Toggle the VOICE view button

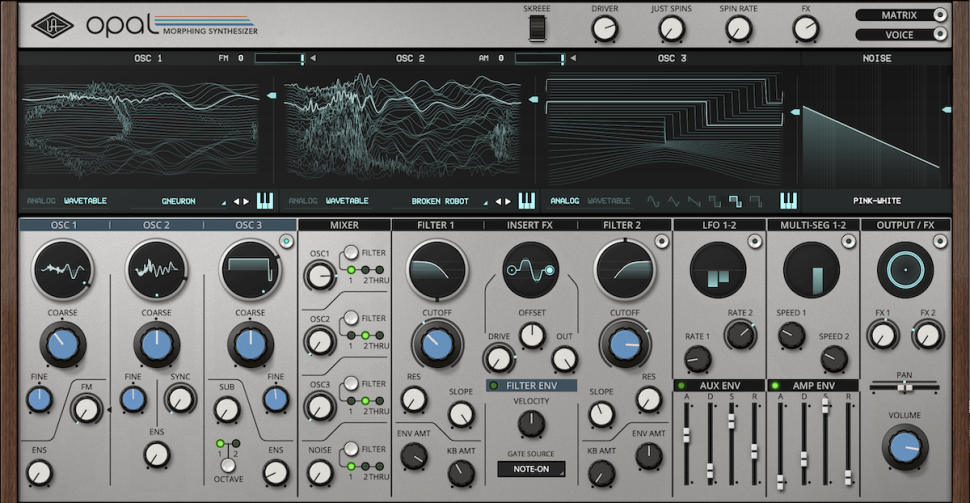click(x=902, y=35)
